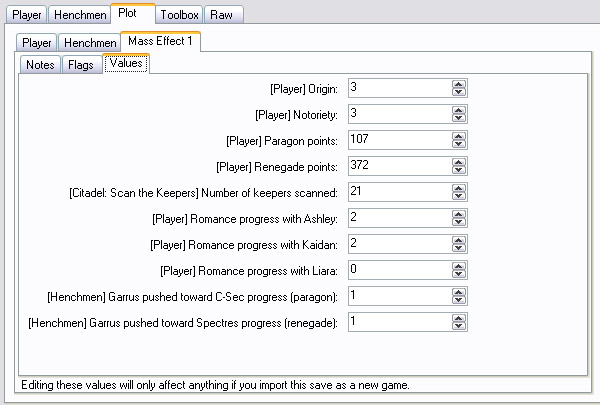
Task: Increase the Player Origin value
Action: tap(459, 84)
